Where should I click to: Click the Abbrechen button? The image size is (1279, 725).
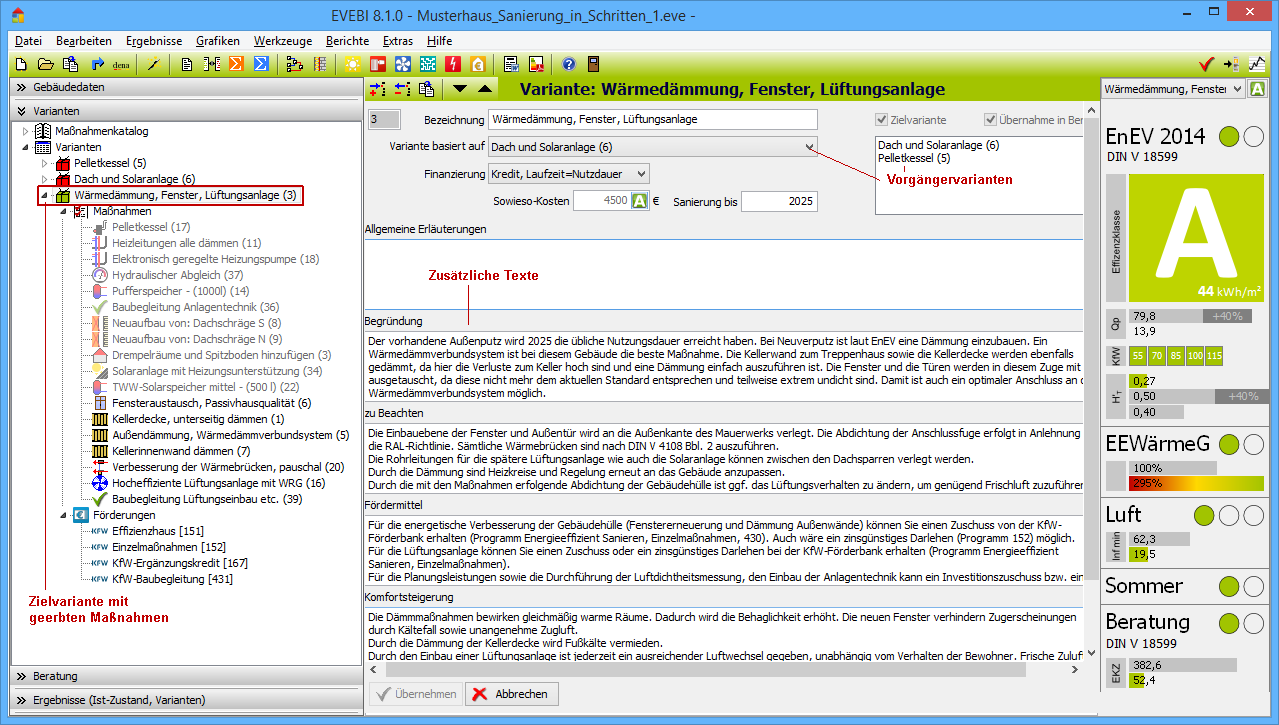click(x=512, y=694)
